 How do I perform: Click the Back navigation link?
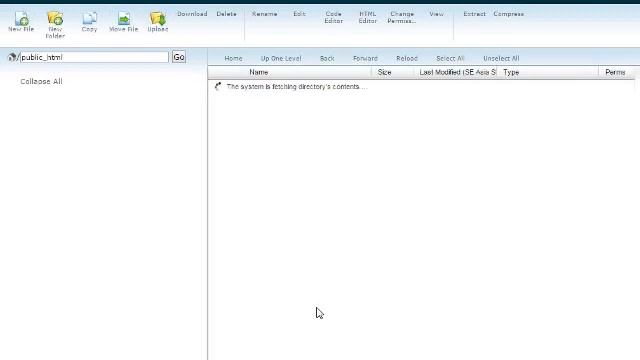click(x=327, y=58)
